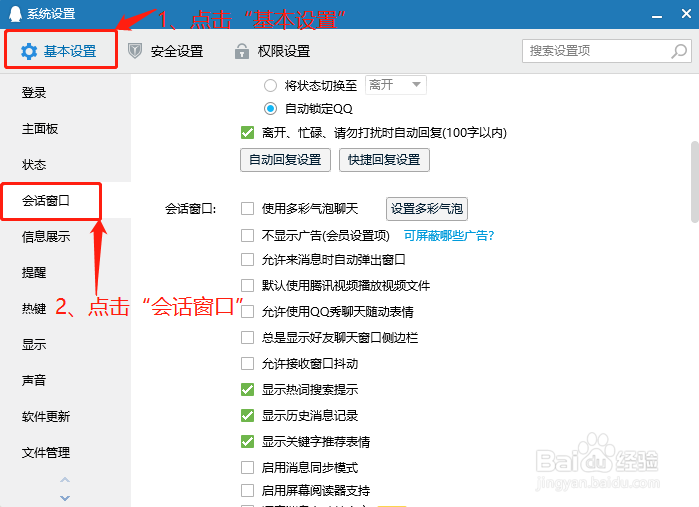699x507 pixels.
Task: Click the gear icon of 基本设置
Action: pyautogui.click(x=29, y=52)
